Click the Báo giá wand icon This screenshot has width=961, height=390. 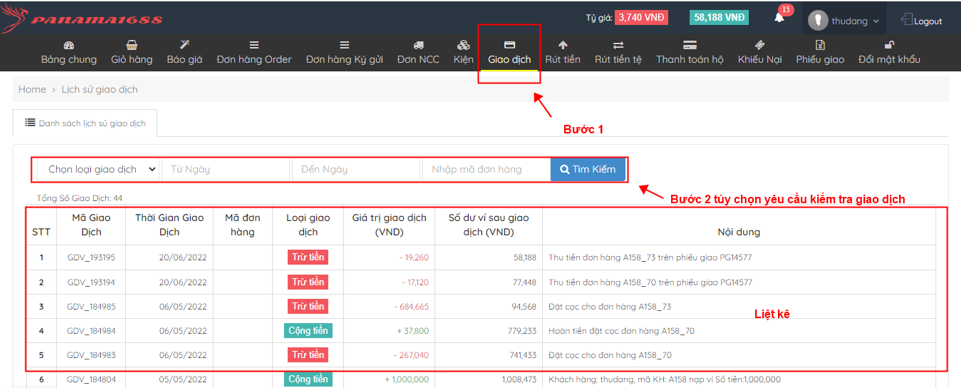pos(185,45)
